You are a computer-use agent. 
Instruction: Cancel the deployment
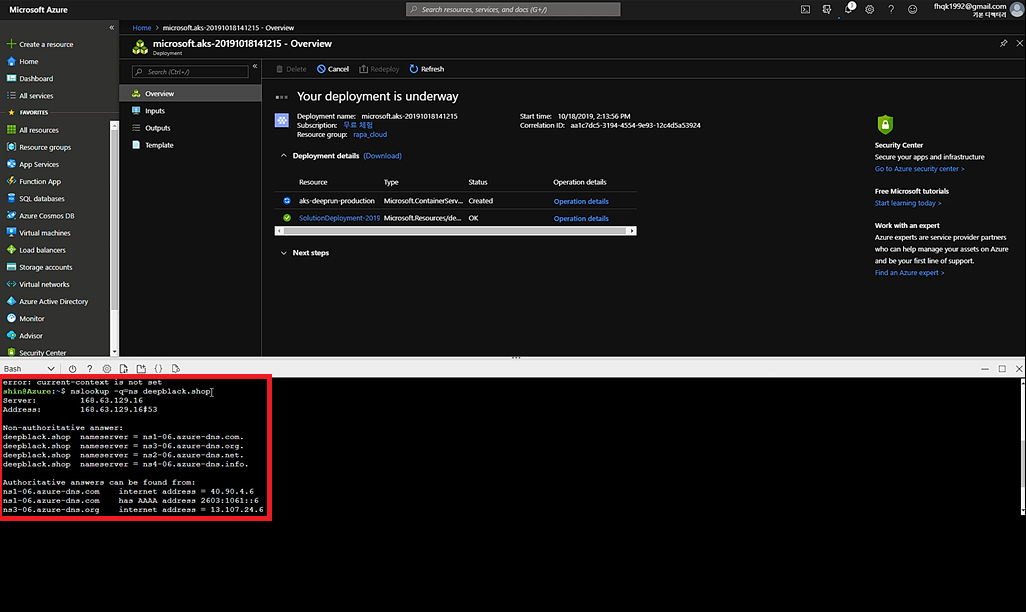coord(333,69)
